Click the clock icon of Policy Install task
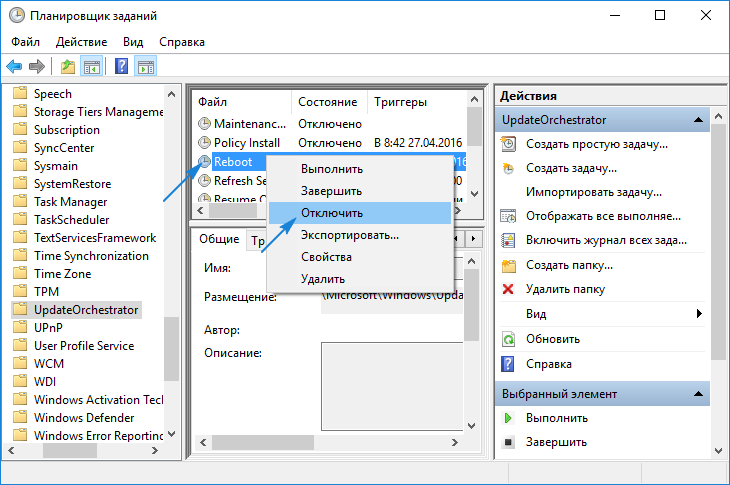The width and height of the screenshot is (730, 485). [x=204, y=142]
